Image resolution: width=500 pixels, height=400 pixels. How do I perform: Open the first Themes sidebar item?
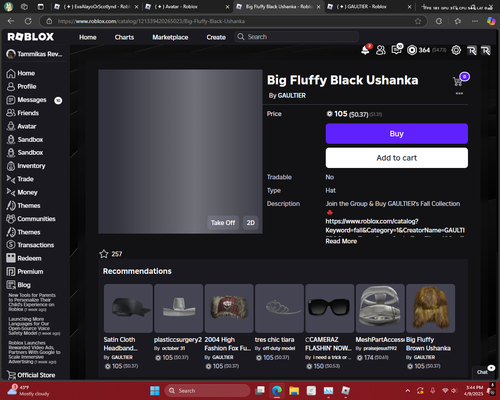[x=23, y=206]
